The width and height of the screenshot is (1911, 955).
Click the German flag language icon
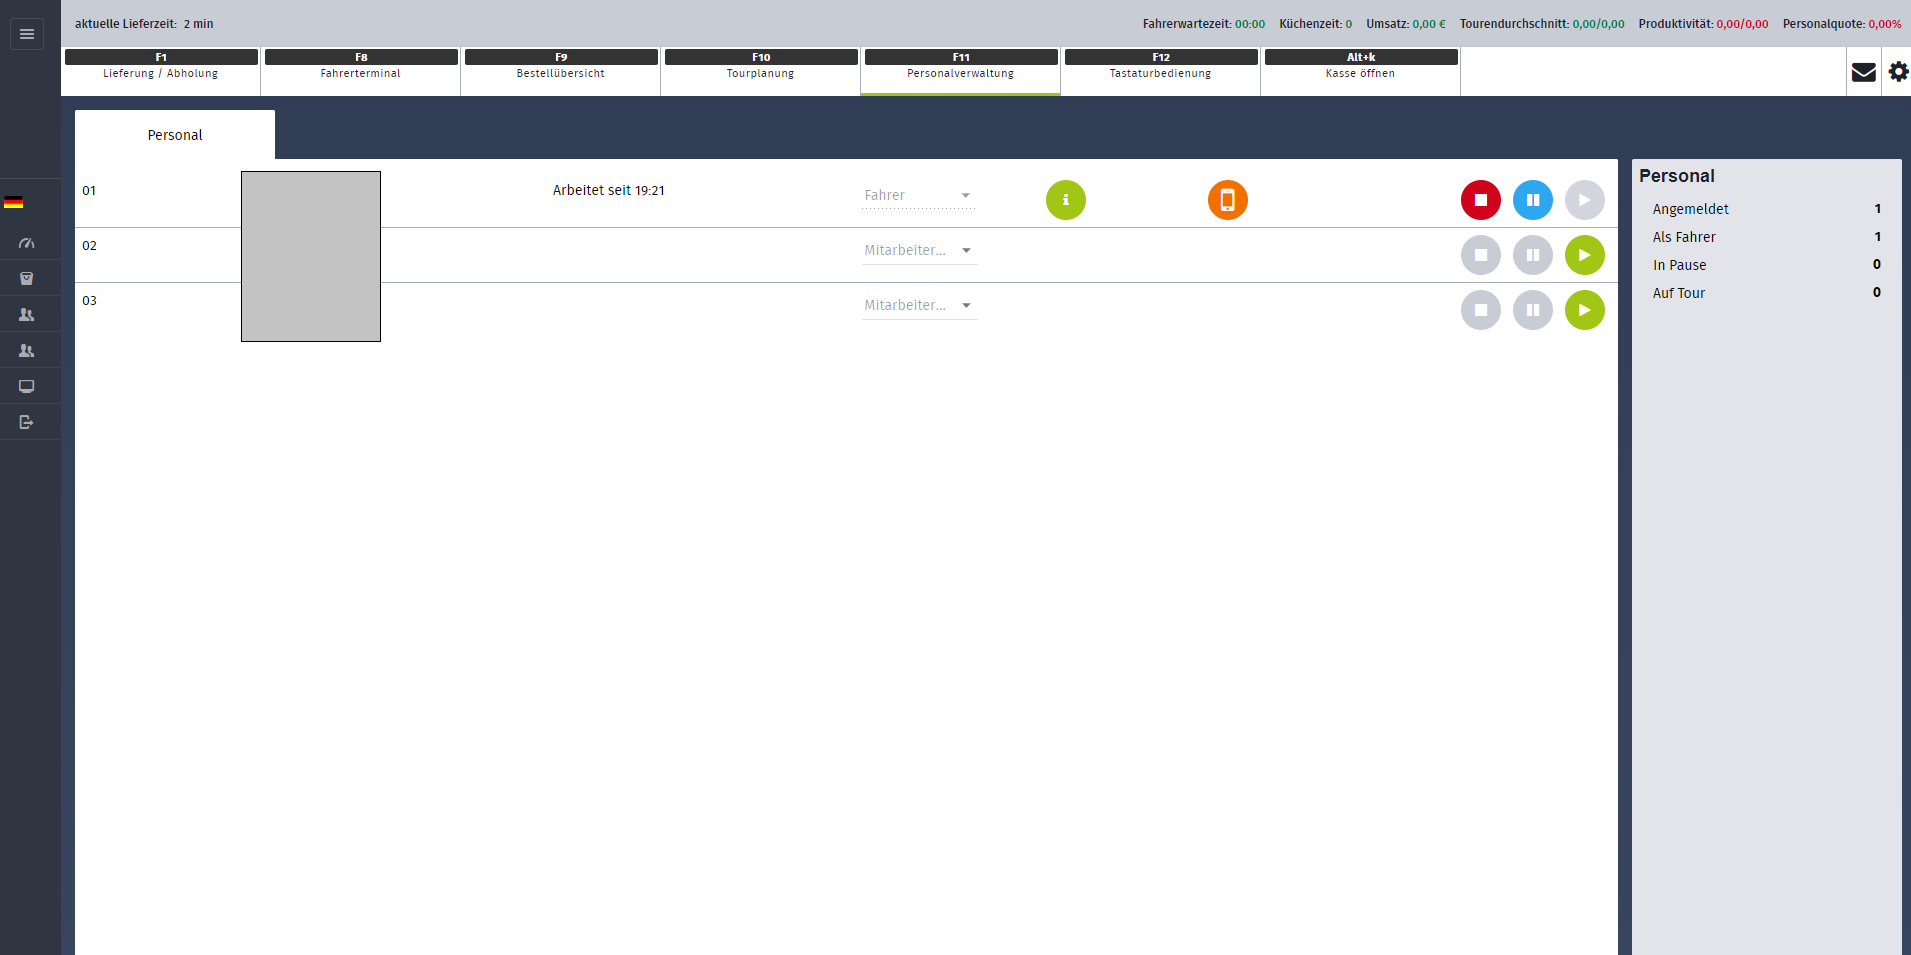coord(14,202)
